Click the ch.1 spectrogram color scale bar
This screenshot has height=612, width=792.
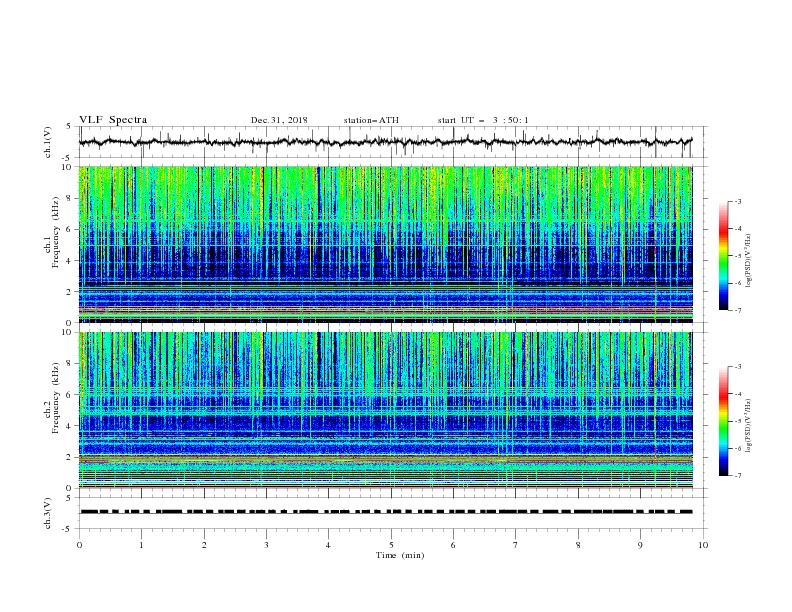(x=724, y=256)
